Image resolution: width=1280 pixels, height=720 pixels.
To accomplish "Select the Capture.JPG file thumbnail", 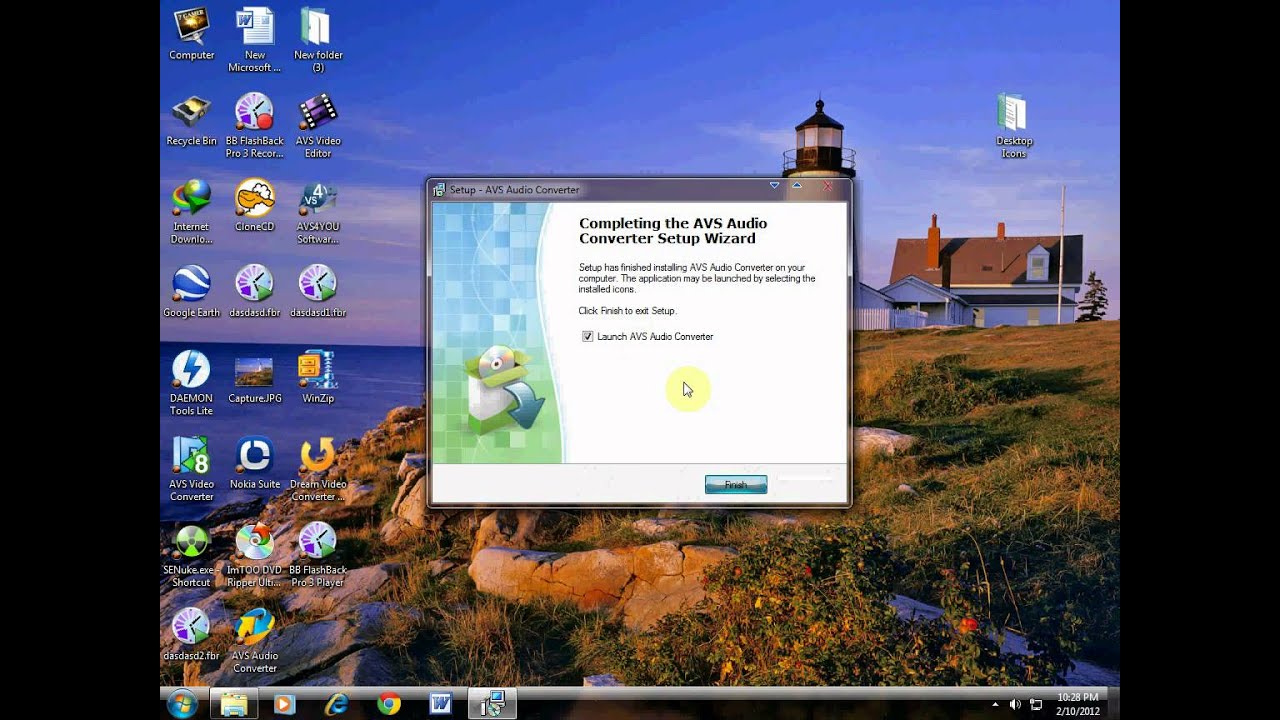I will [255, 378].
